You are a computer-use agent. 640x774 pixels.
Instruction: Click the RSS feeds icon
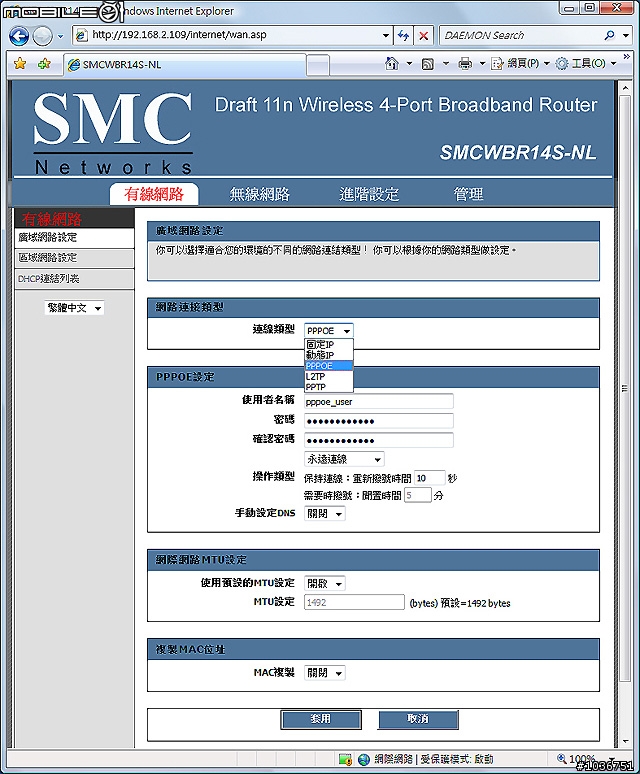click(428, 64)
